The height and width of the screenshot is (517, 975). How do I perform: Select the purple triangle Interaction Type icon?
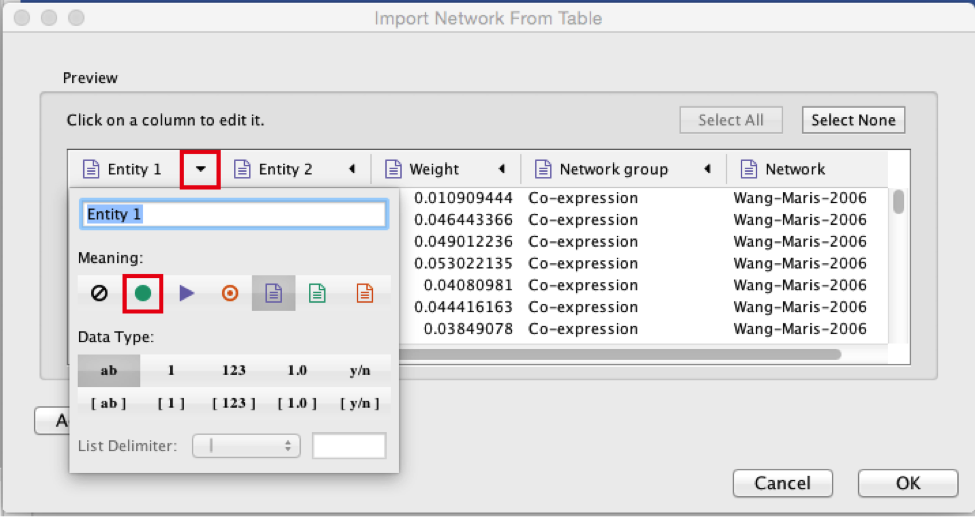point(186,293)
